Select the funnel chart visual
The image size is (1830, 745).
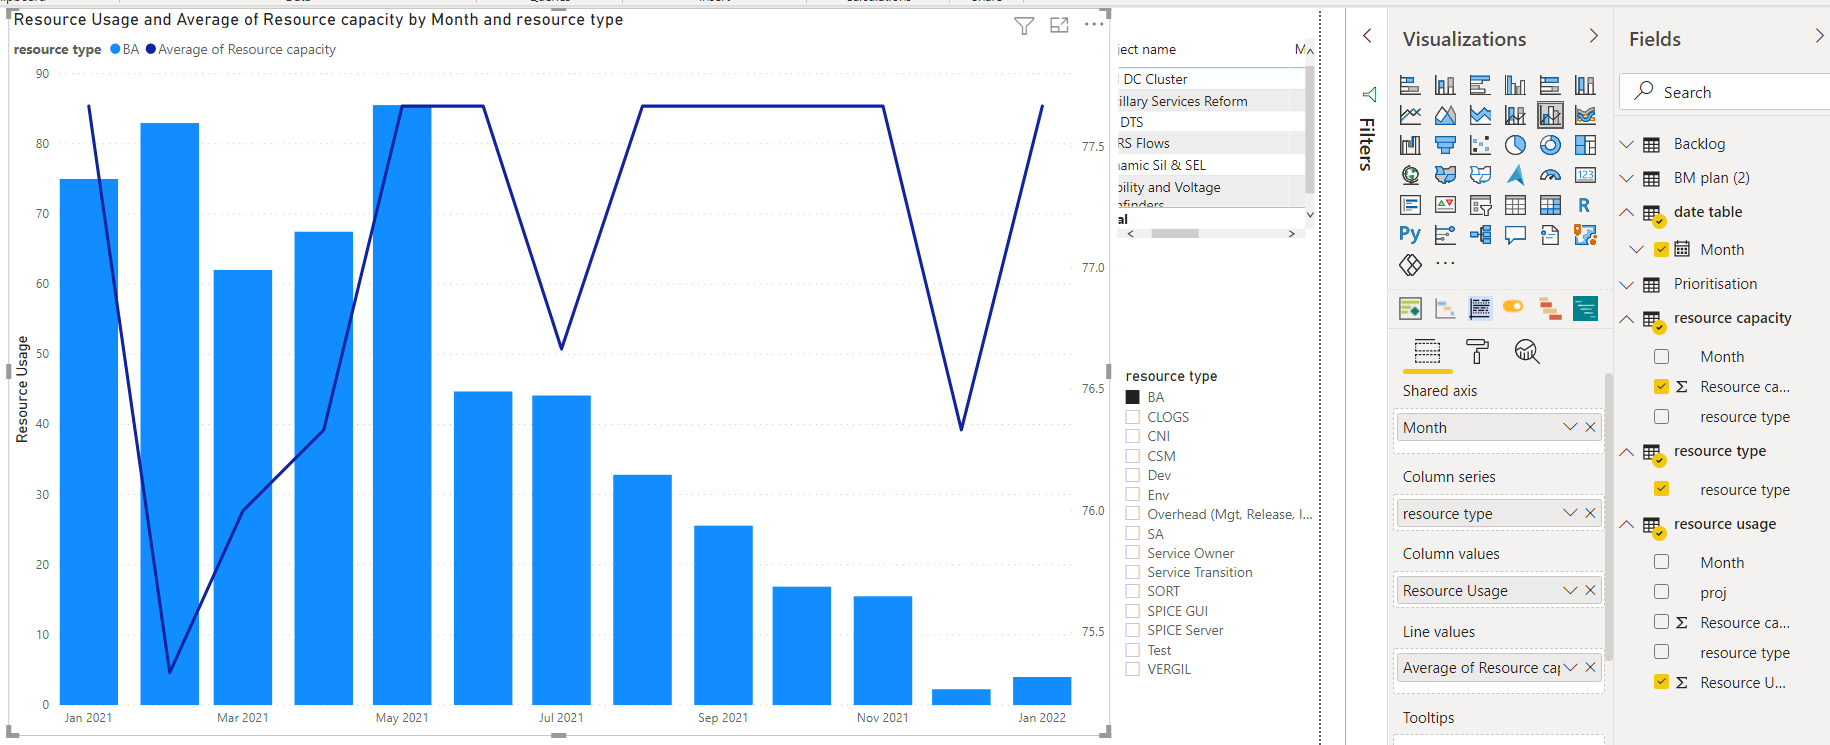pos(1445,145)
